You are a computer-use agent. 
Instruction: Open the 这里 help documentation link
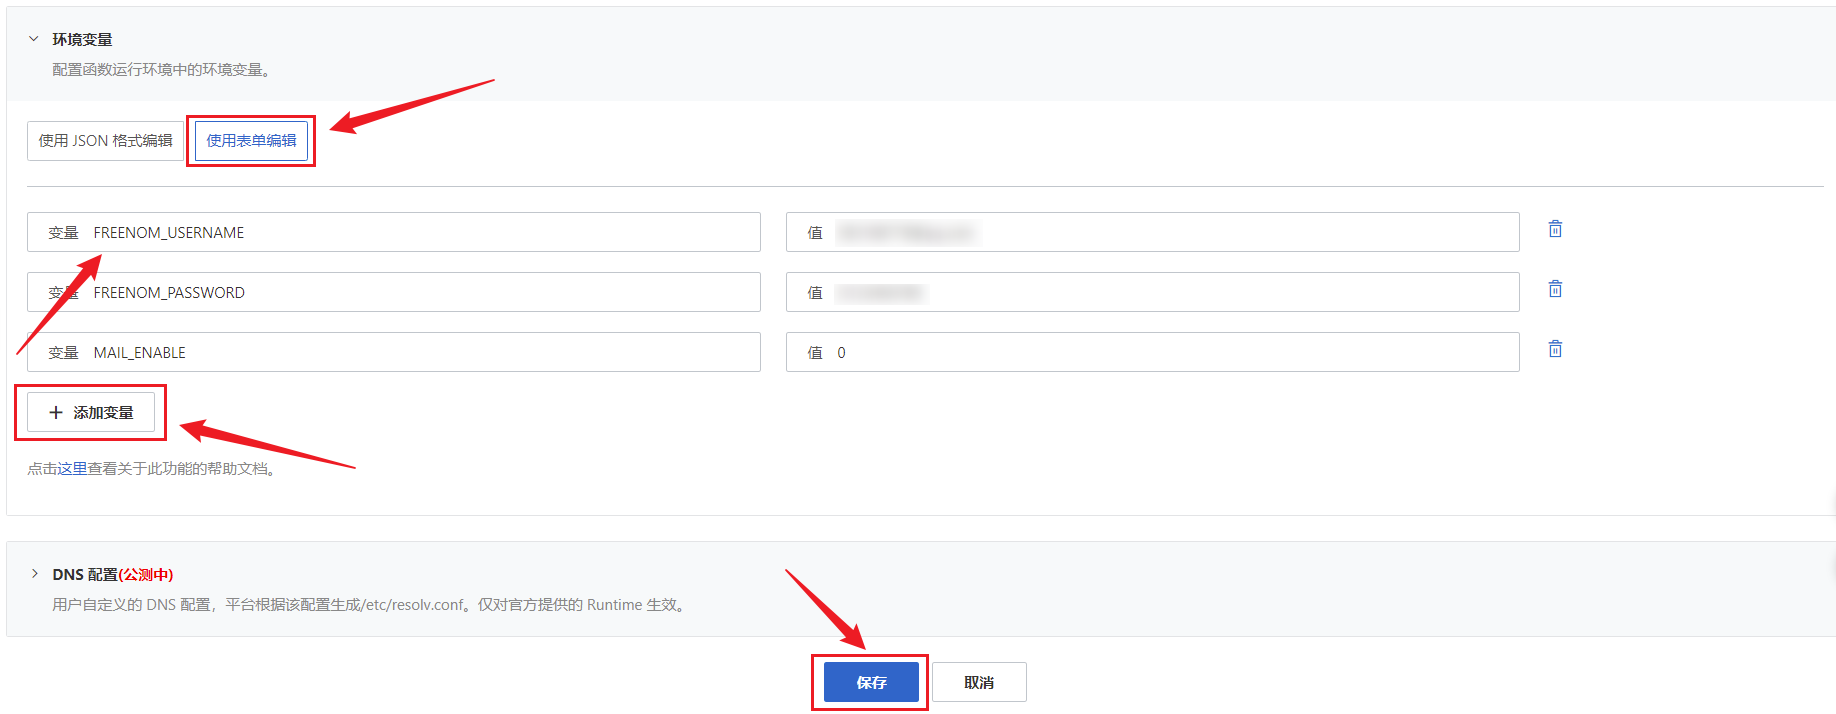[x=72, y=469]
